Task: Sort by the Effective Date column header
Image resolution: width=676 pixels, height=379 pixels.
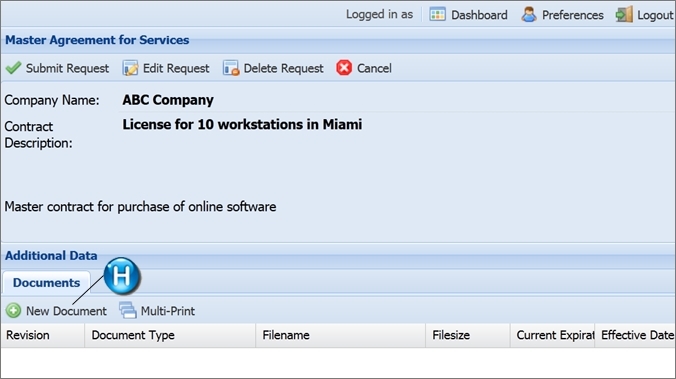Action: pyautogui.click(x=635, y=335)
